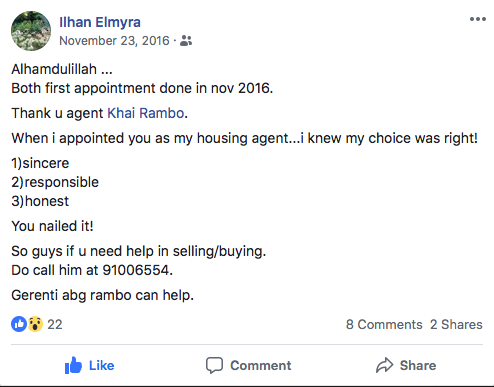Click the speech bubble Comment icon
Viewport: 494px width, 387px height.
[214, 365]
